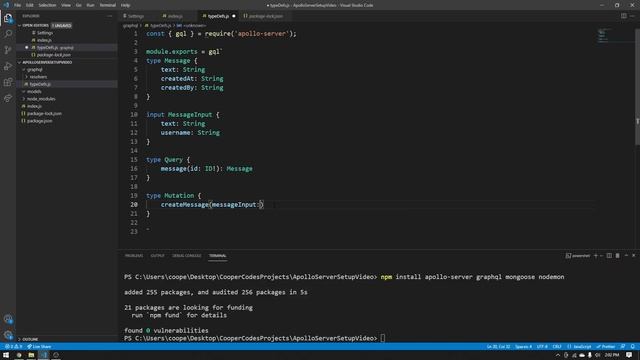The width and height of the screenshot is (640, 360).
Task: Expand the Outline section
Action: coord(67,339)
